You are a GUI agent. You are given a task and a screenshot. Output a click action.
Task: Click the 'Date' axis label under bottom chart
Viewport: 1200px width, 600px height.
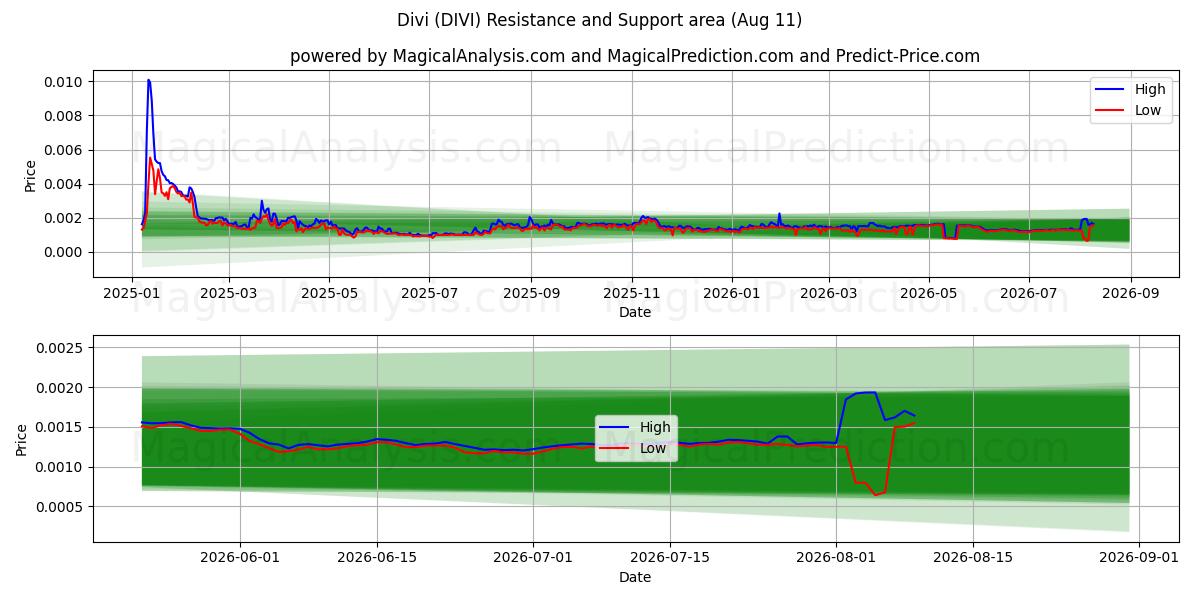tap(635, 577)
